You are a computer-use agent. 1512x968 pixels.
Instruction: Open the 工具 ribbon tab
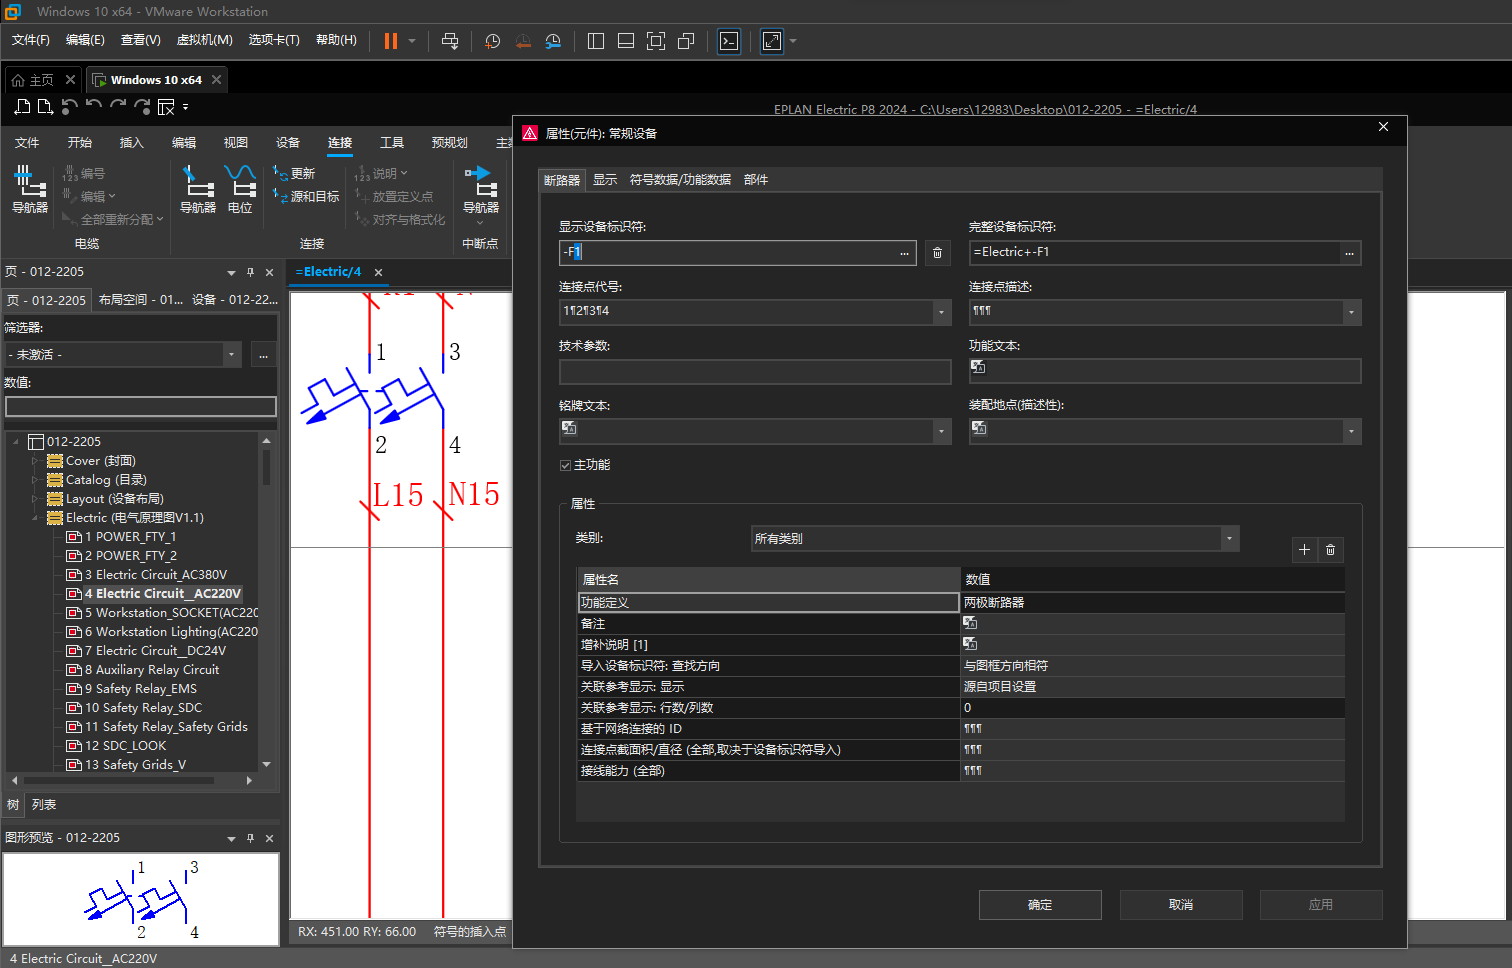coord(392,143)
